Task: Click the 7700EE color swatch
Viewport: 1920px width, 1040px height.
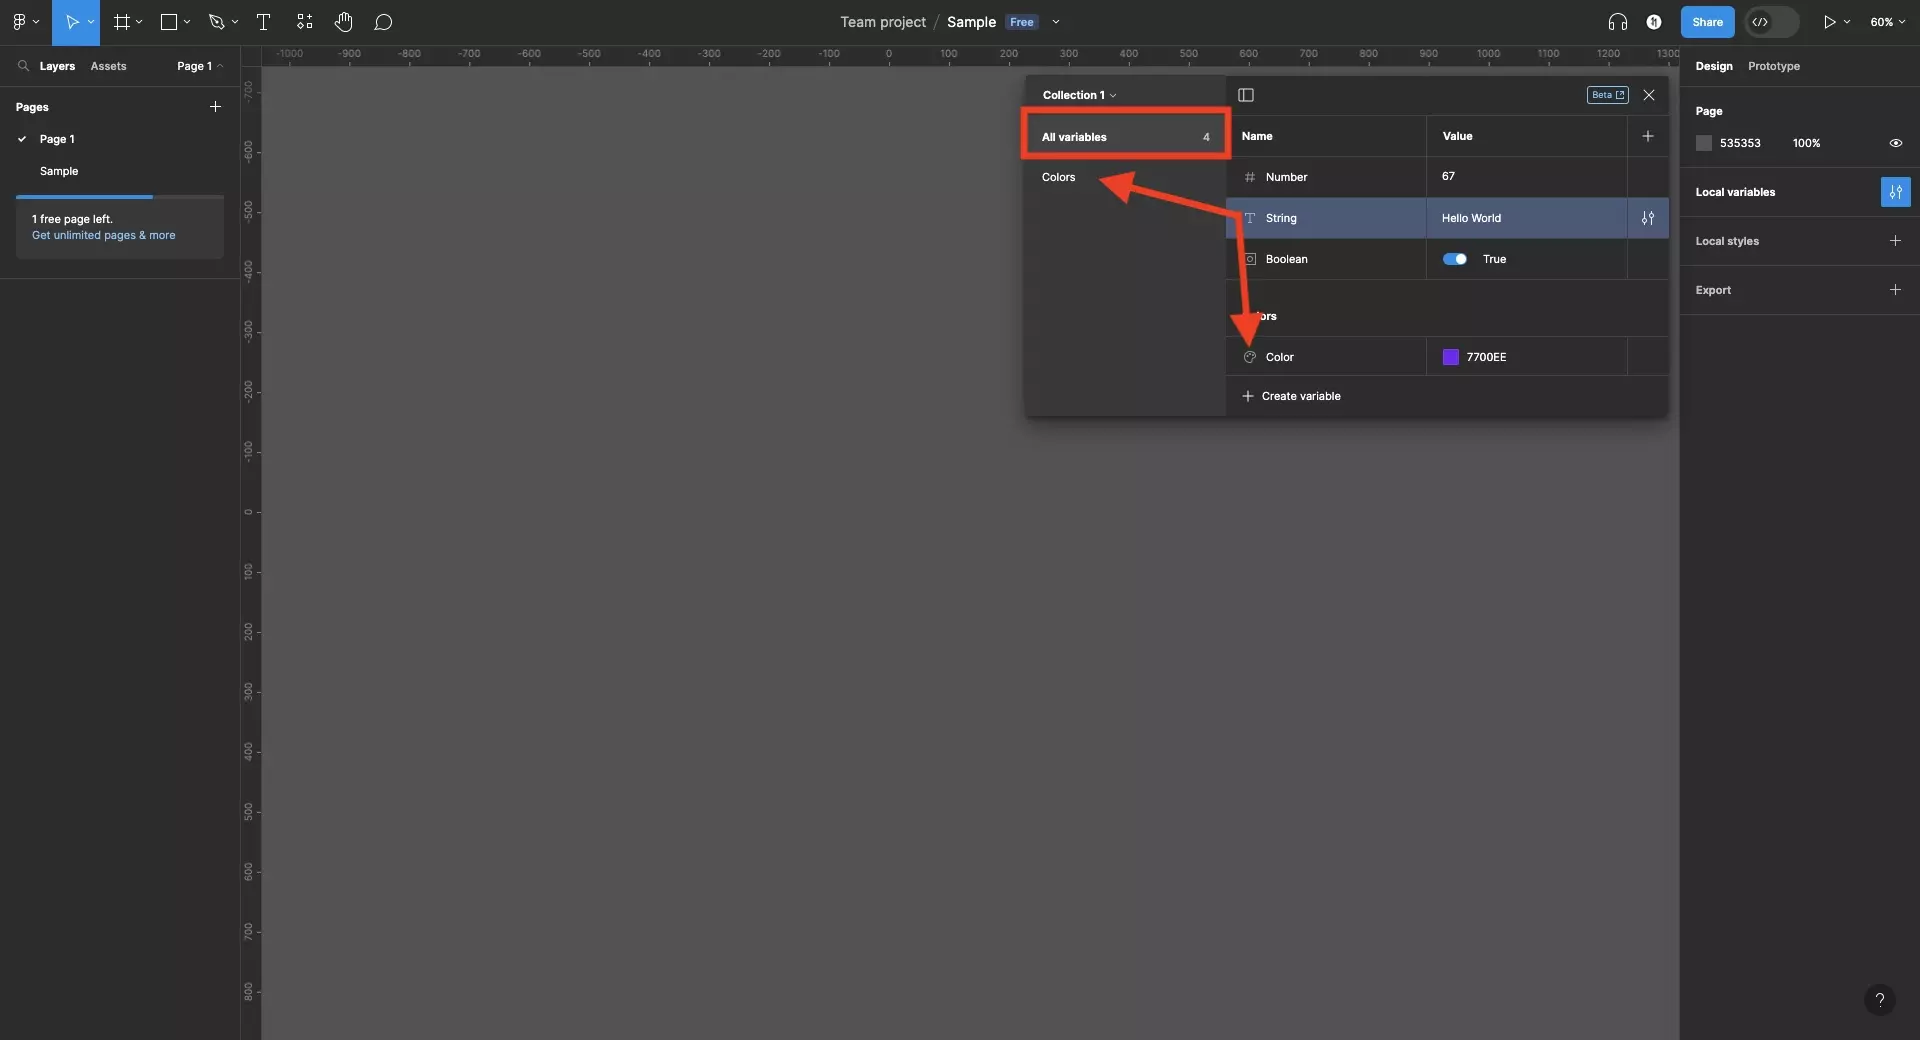Action: 1450,357
